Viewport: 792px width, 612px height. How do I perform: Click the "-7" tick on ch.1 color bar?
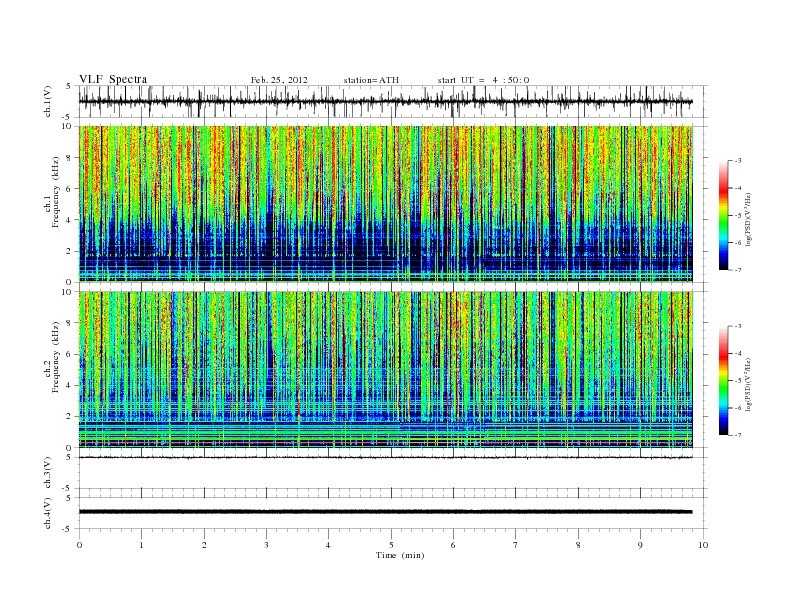(x=738, y=270)
